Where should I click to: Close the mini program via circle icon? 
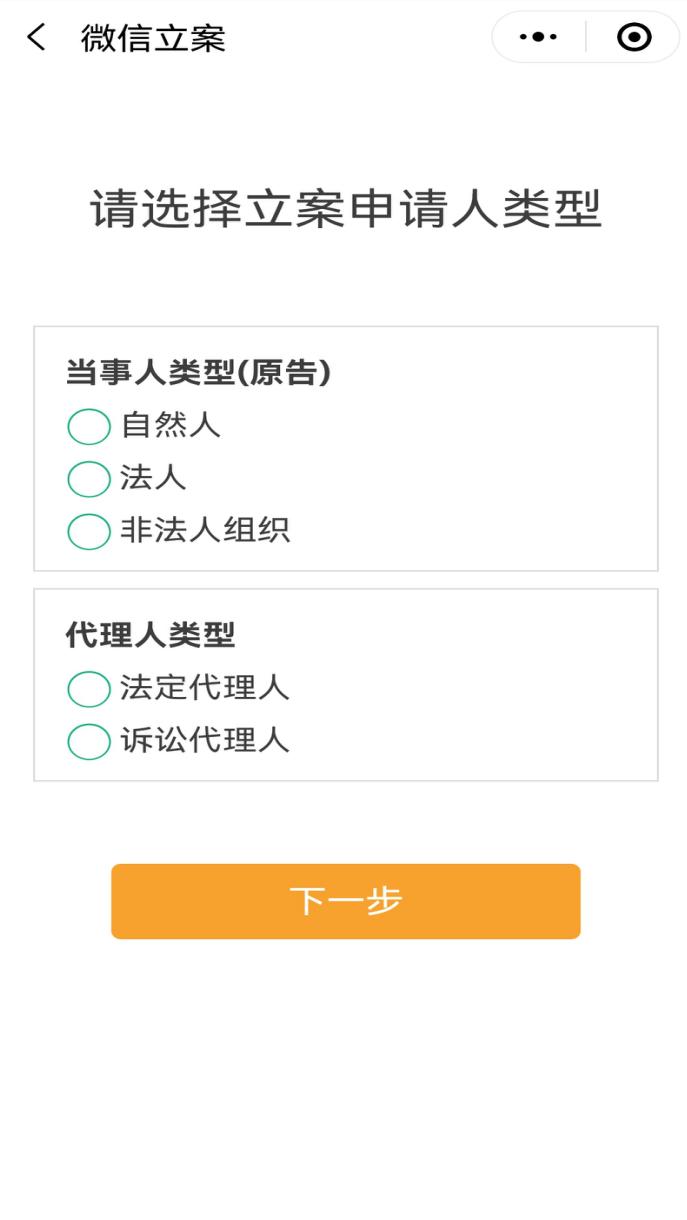(x=634, y=38)
